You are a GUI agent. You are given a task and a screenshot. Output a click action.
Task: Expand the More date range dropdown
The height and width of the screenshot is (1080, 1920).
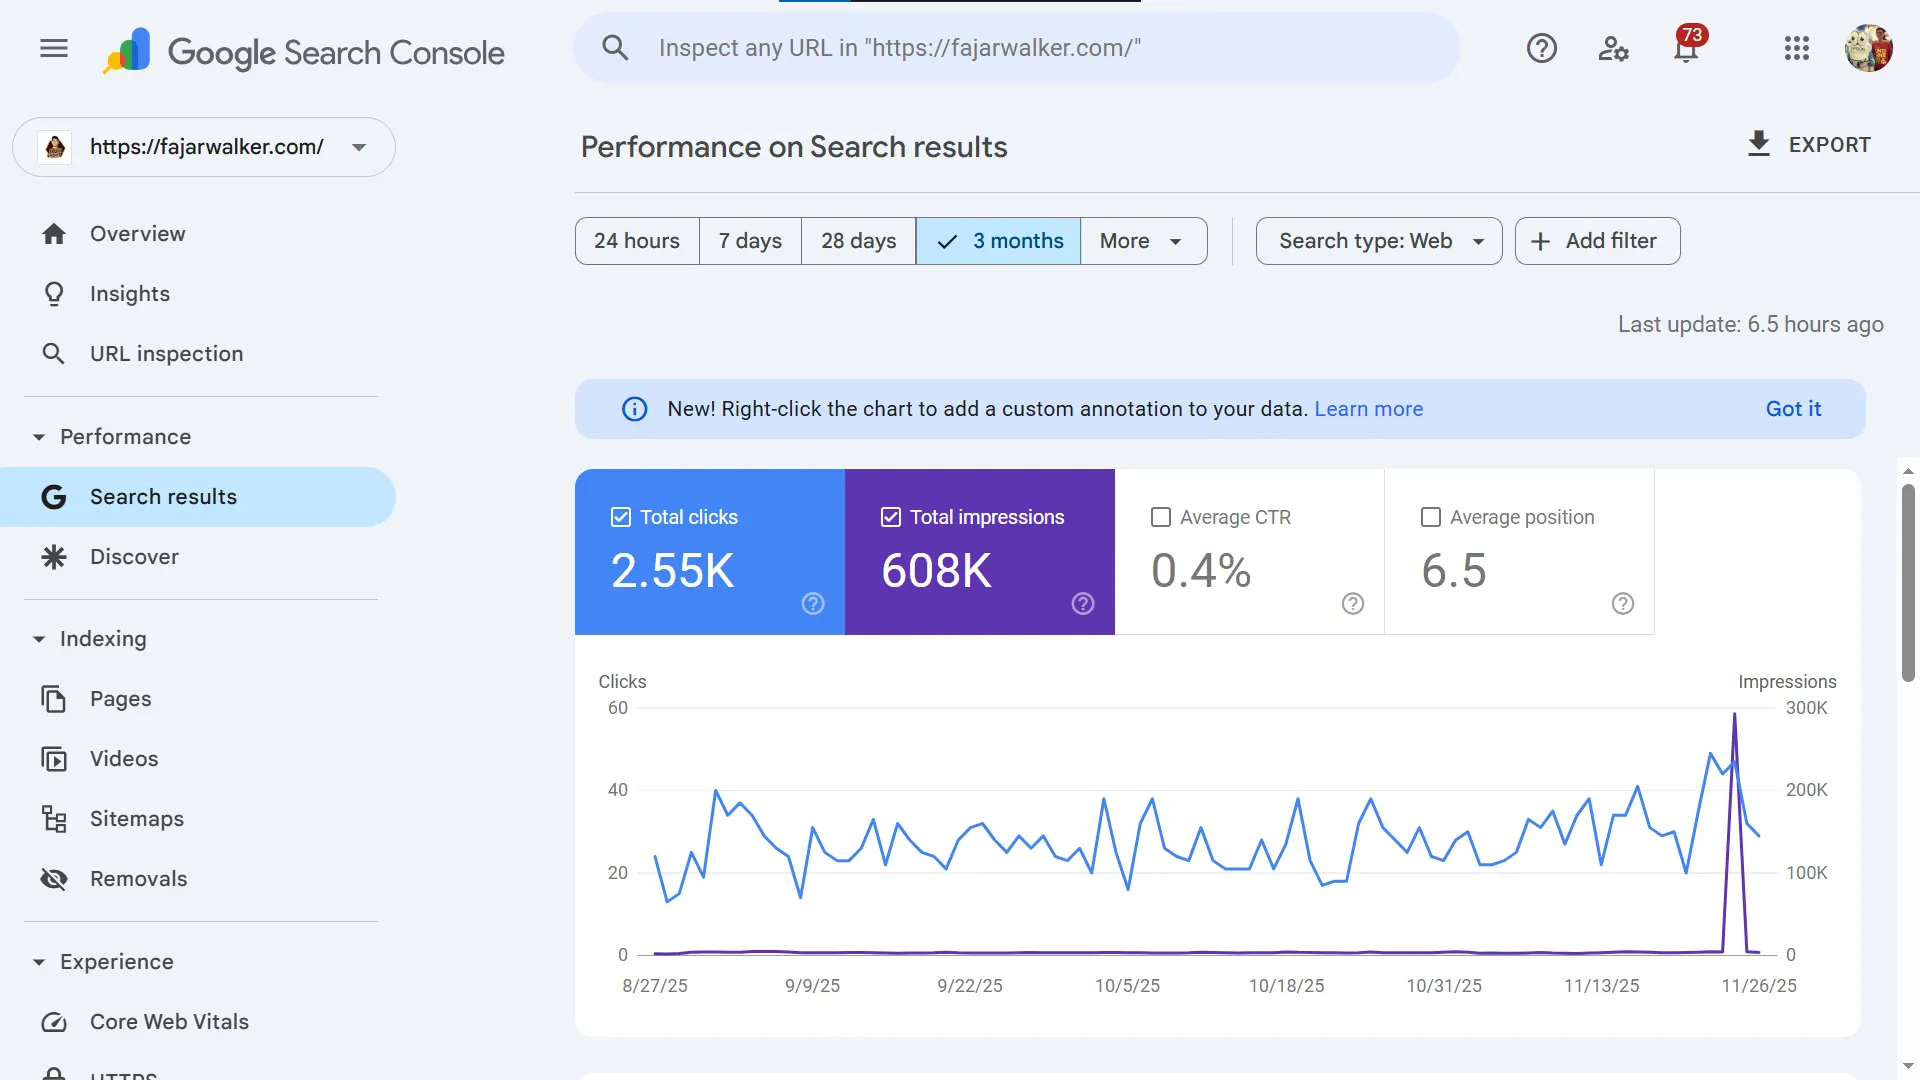coord(1142,241)
